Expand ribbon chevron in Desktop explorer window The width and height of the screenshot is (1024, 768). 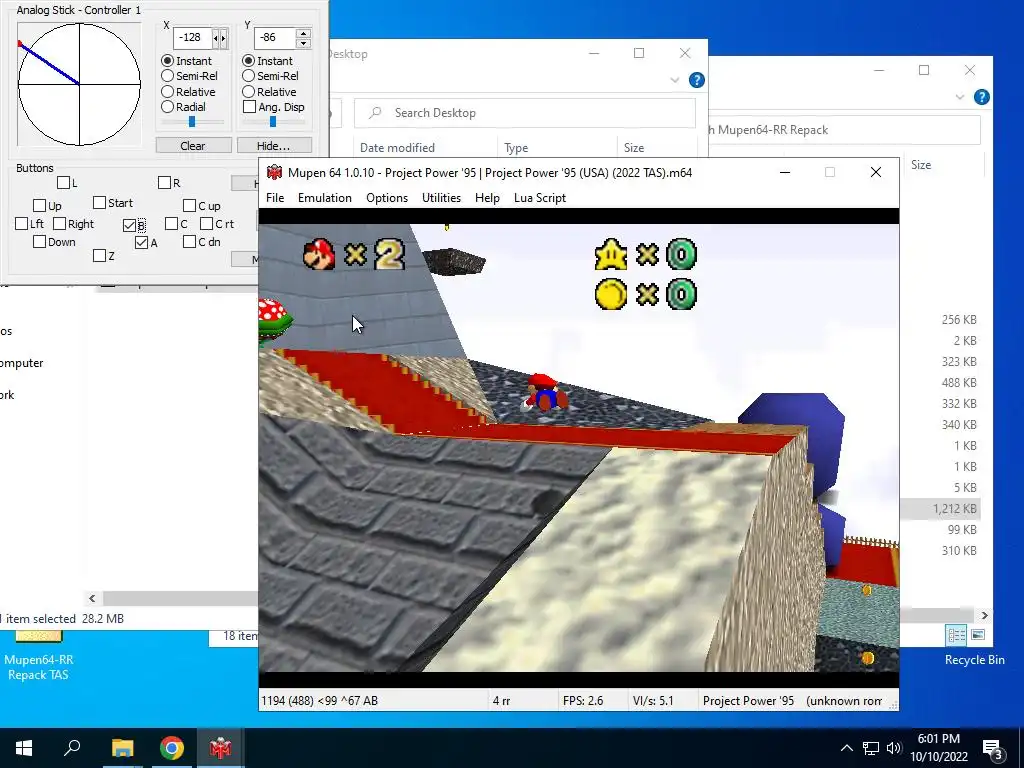pyautogui.click(x=675, y=80)
